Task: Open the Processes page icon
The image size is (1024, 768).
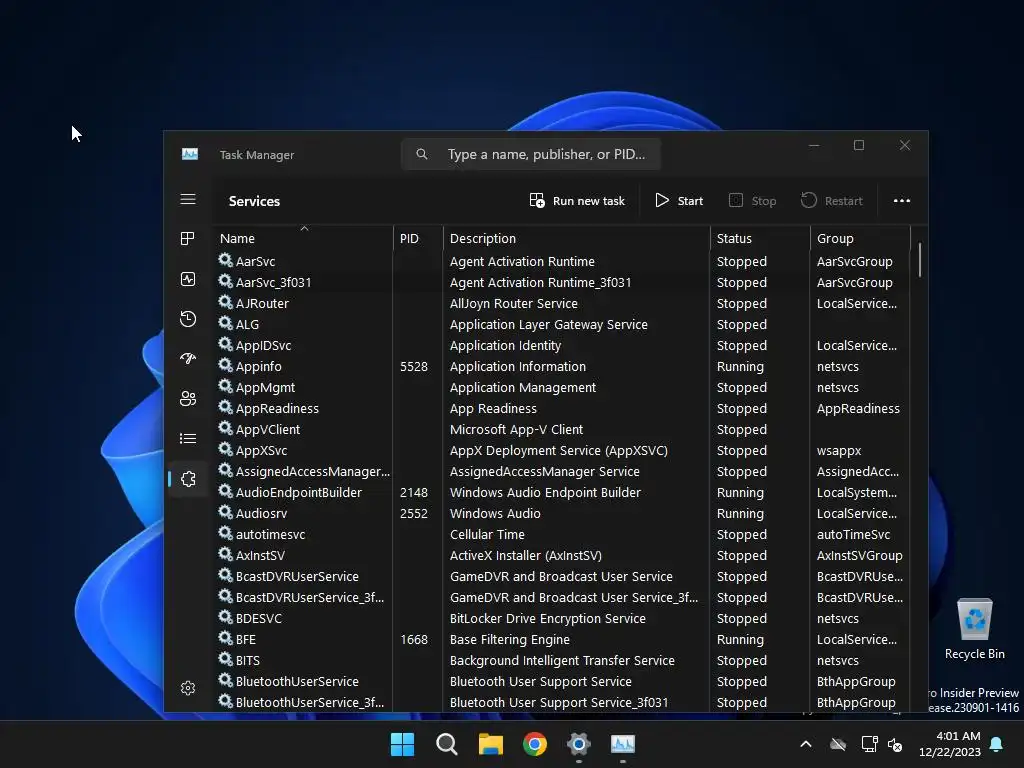Action: 188,238
